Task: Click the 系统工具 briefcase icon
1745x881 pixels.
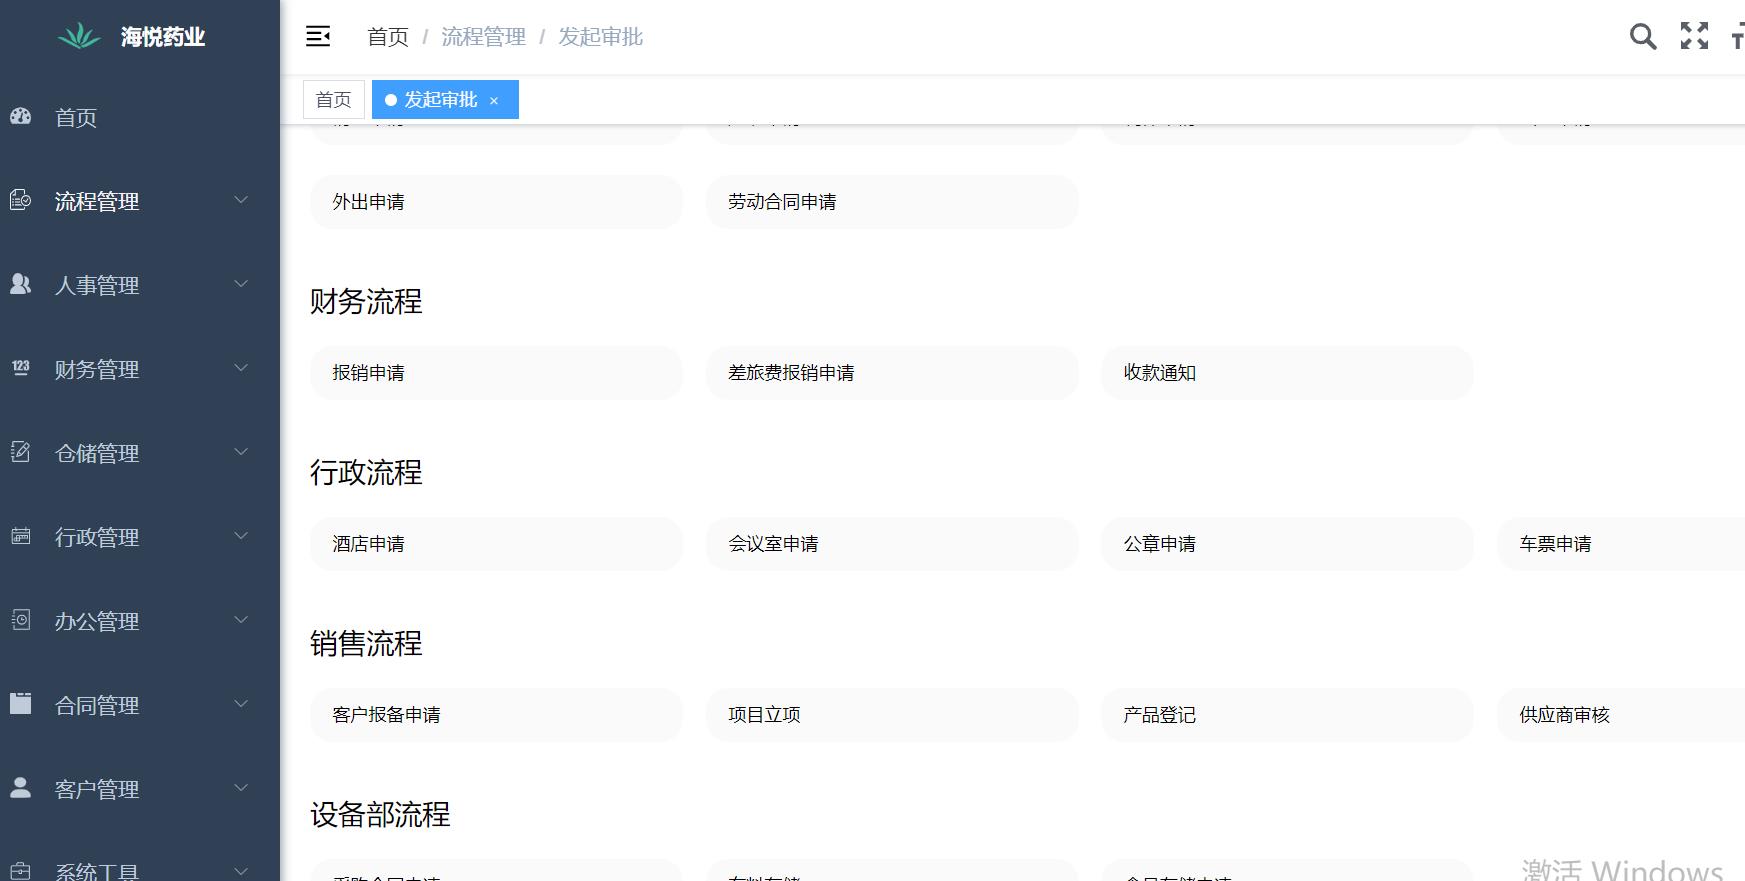Action: tap(21, 871)
